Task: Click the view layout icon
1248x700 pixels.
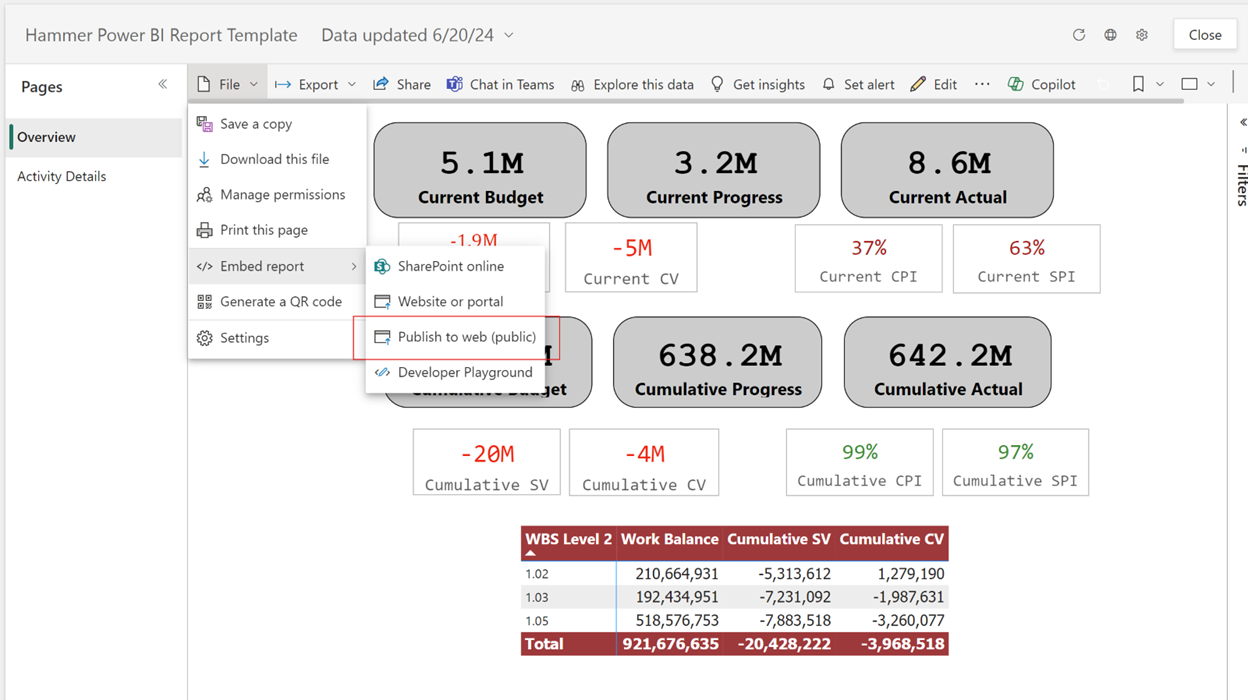Action: (1189, 84)
